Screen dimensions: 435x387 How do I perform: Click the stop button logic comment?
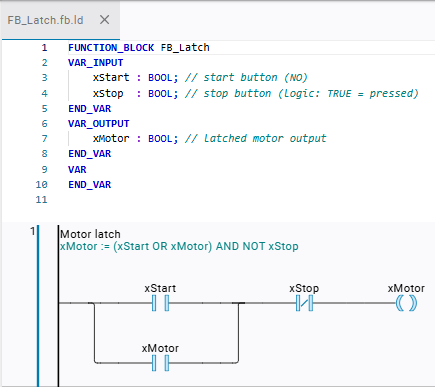pos(302,93)
